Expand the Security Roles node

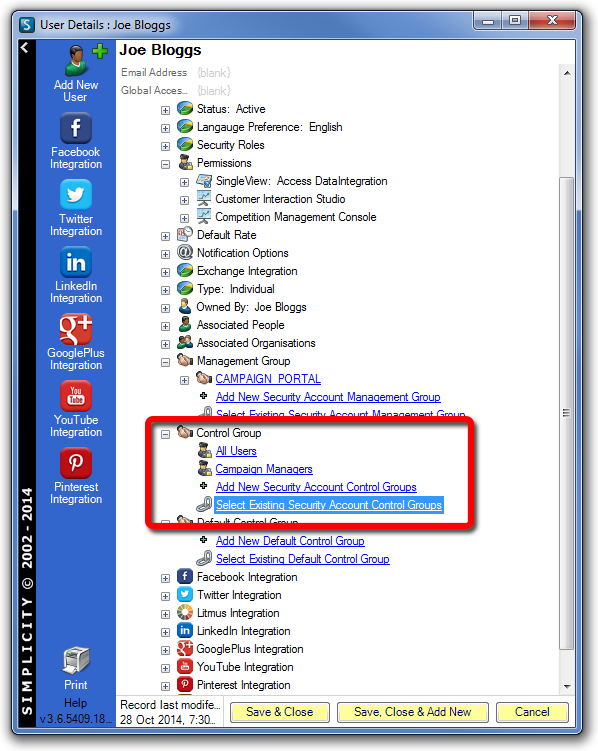[x=165, y=146]
